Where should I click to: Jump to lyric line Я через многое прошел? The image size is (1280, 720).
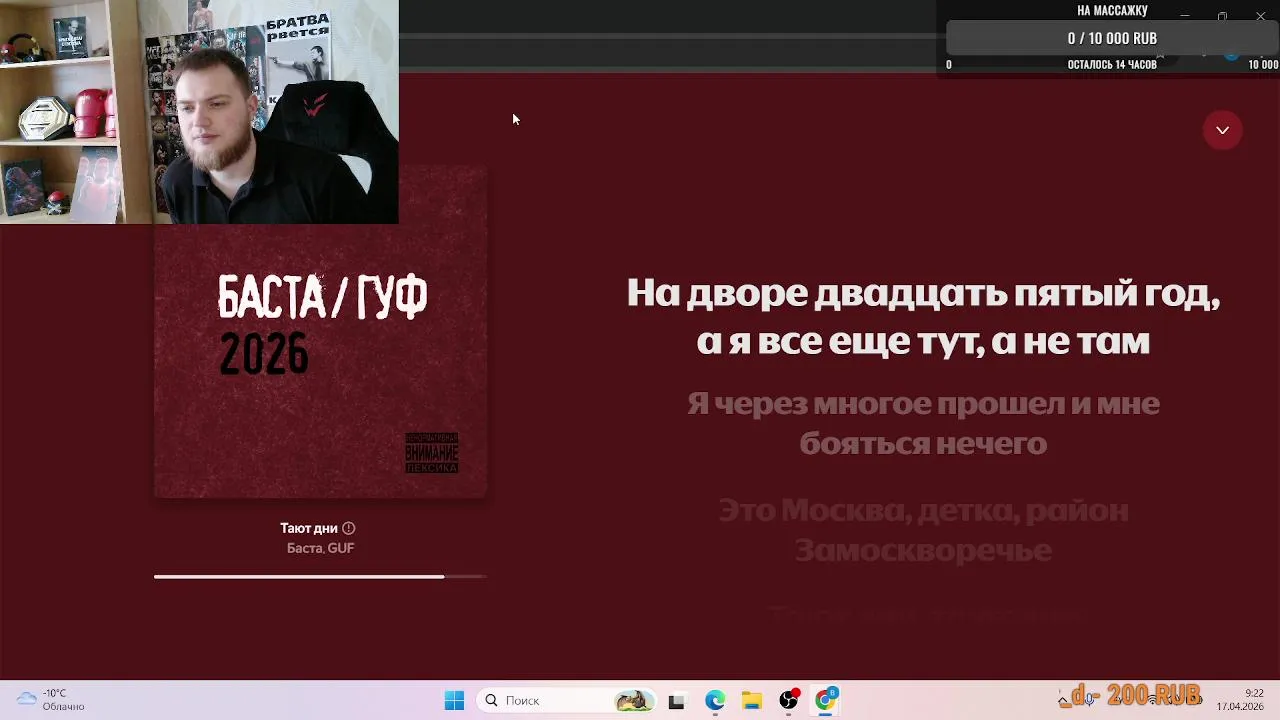click(923, 423)
